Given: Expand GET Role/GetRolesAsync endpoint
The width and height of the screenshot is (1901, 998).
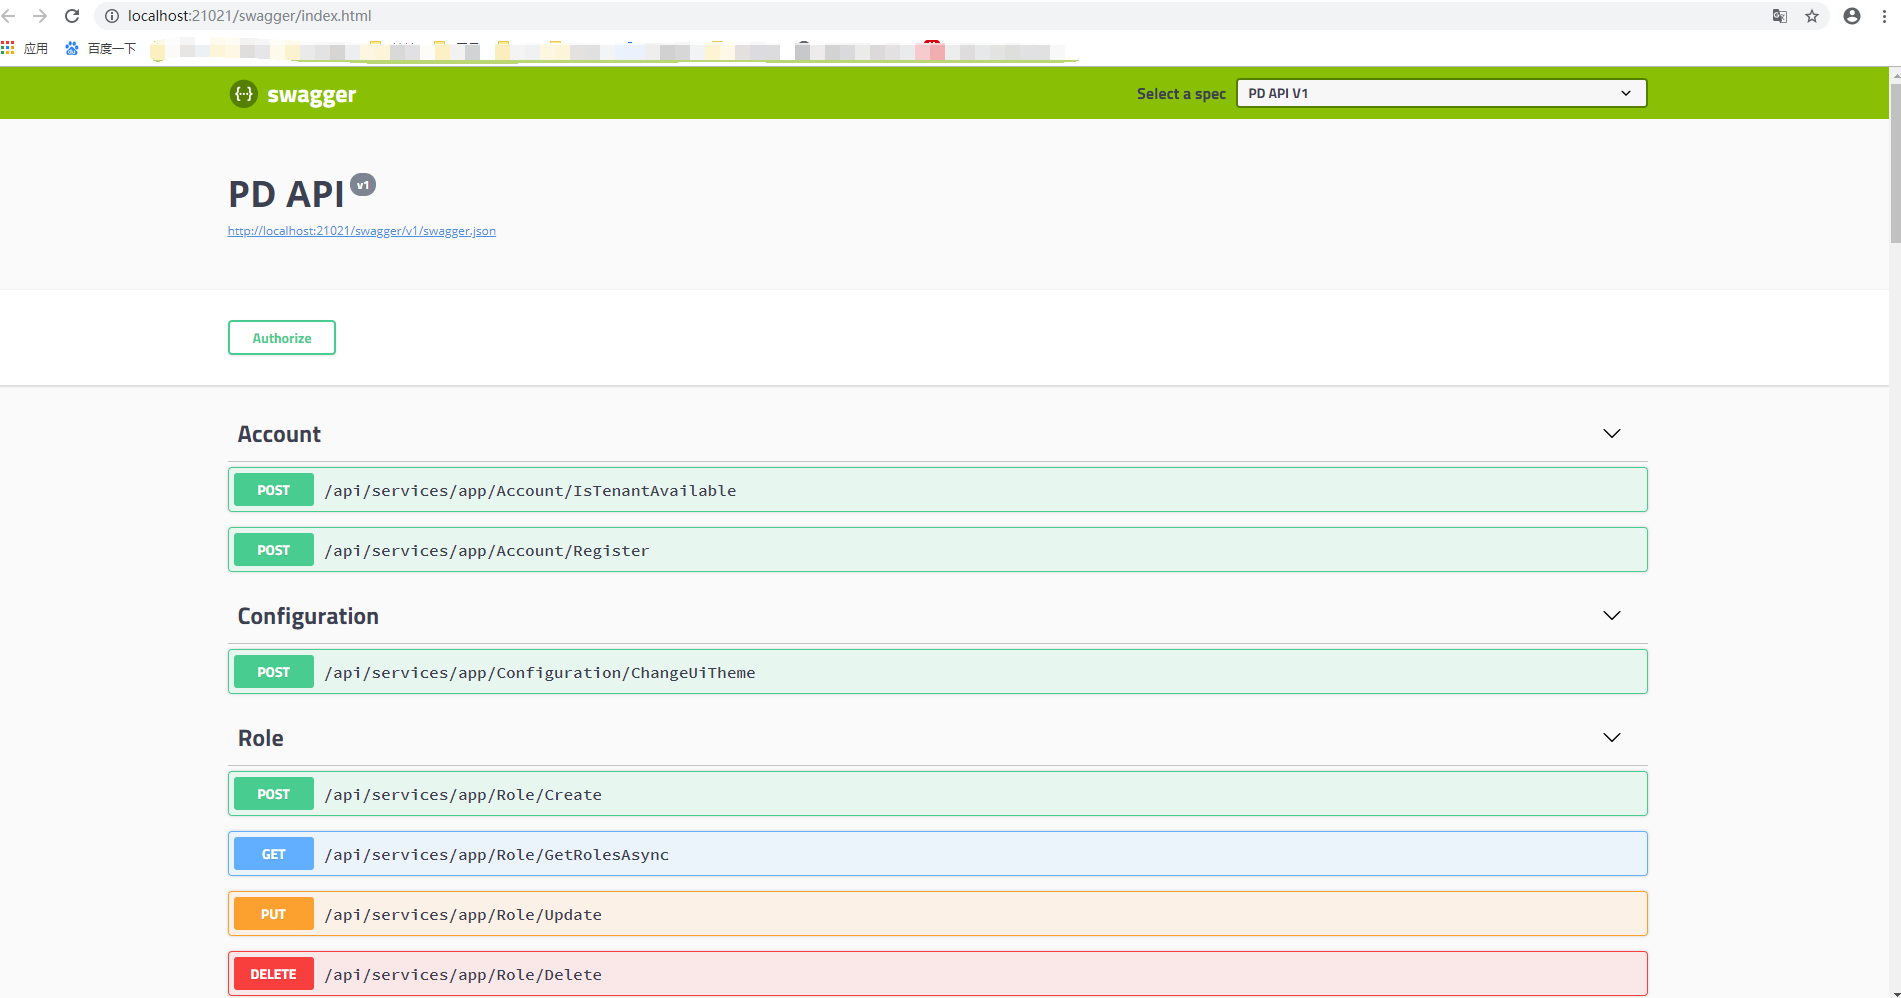Looking at the screenshot, I should pyautogui.click(x=938, y=854).
